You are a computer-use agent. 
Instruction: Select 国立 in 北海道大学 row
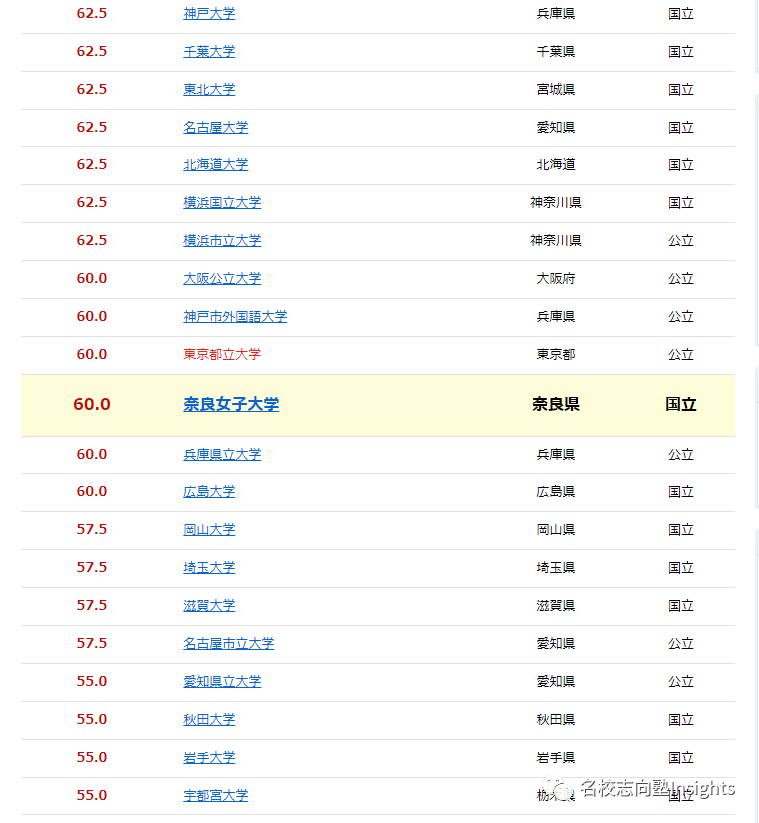pos(681,165)
